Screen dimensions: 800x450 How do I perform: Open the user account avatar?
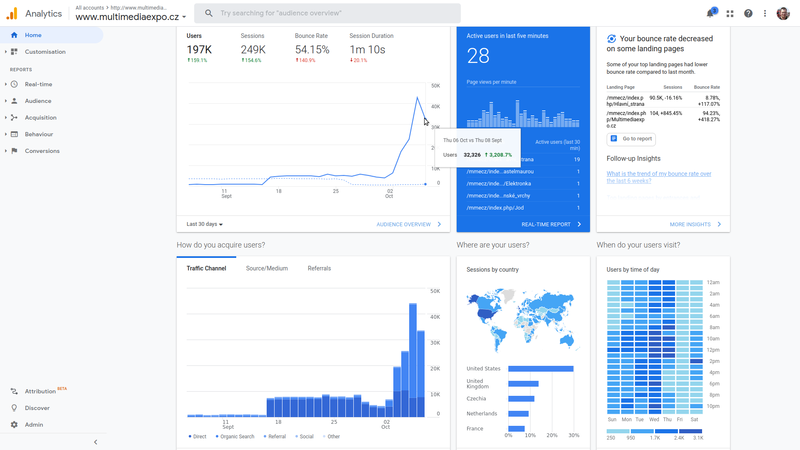[783, 14]
